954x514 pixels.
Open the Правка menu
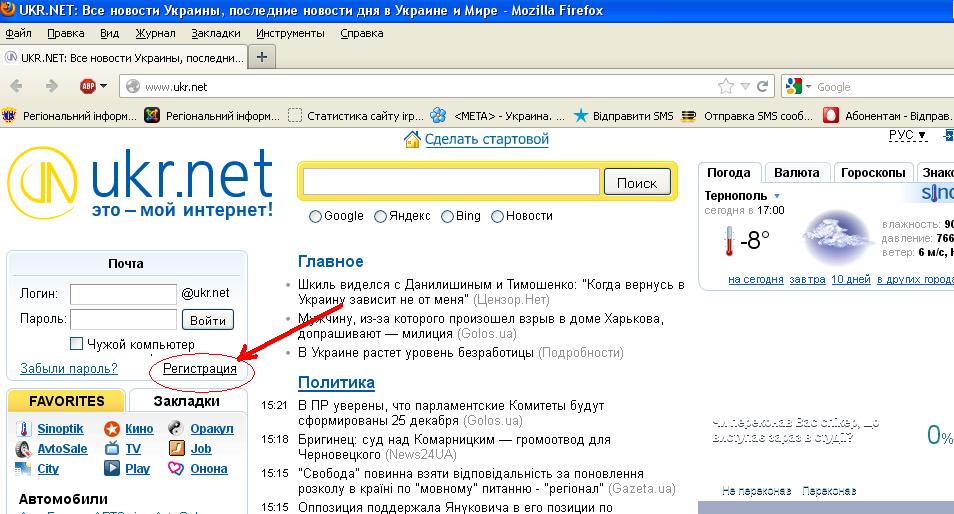[66, 33]
